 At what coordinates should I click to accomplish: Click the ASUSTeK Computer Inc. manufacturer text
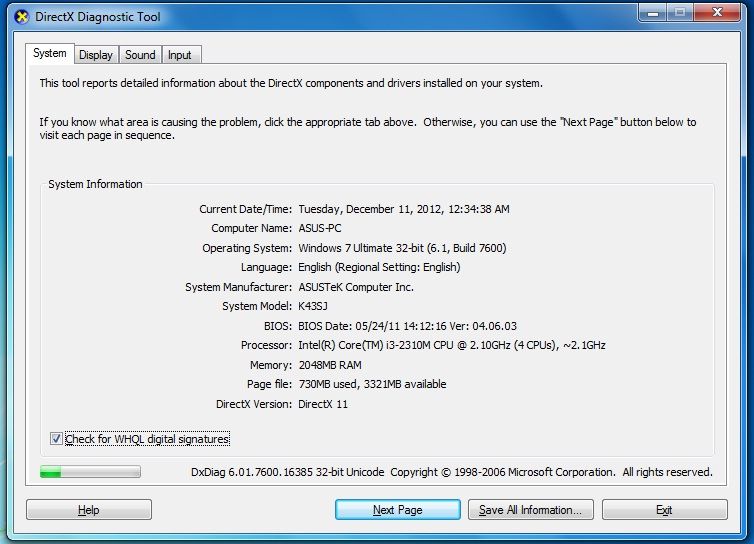pyautogui.click(x=356, y=287)
